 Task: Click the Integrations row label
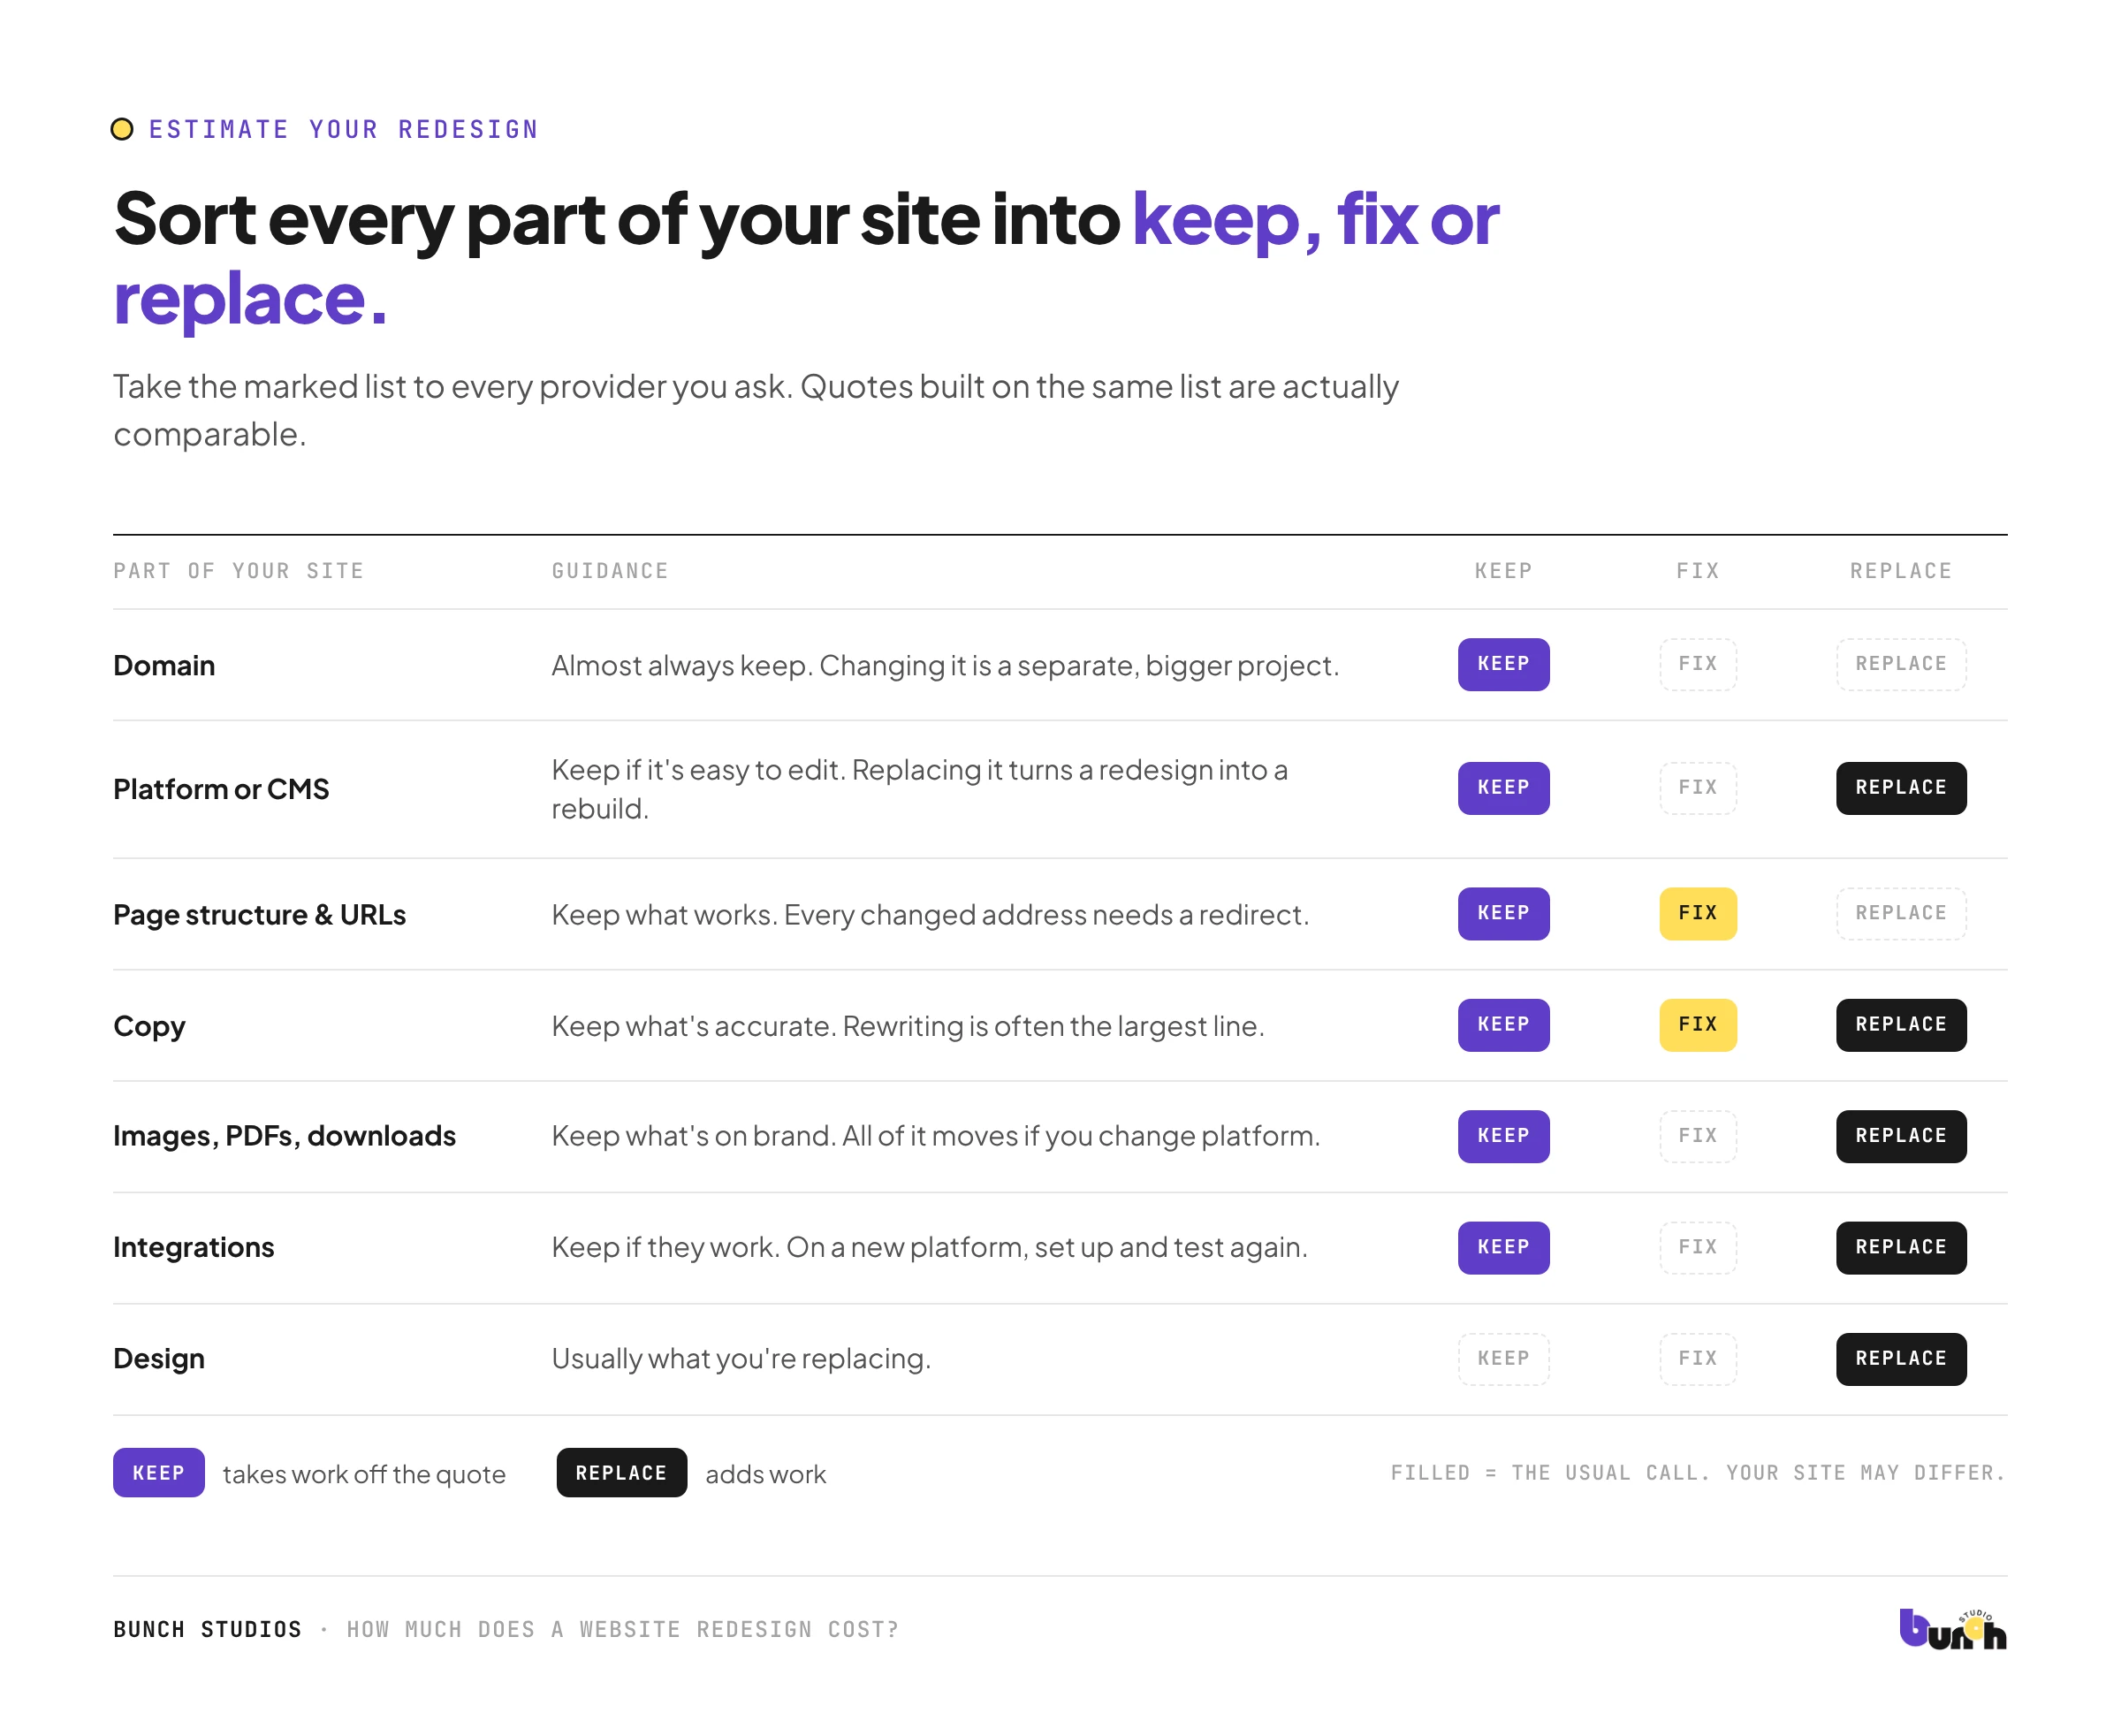(x=193, y=1248)
